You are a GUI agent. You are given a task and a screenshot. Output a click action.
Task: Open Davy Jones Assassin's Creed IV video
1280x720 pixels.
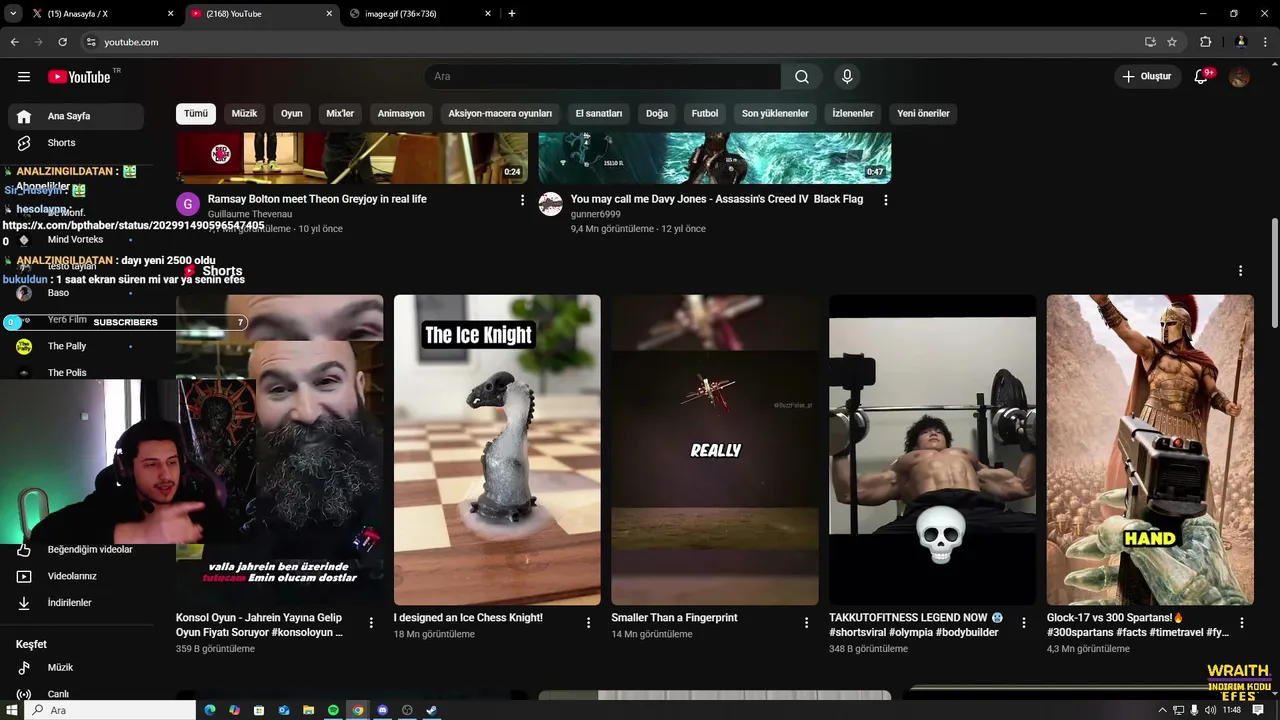tap(717, 199)
